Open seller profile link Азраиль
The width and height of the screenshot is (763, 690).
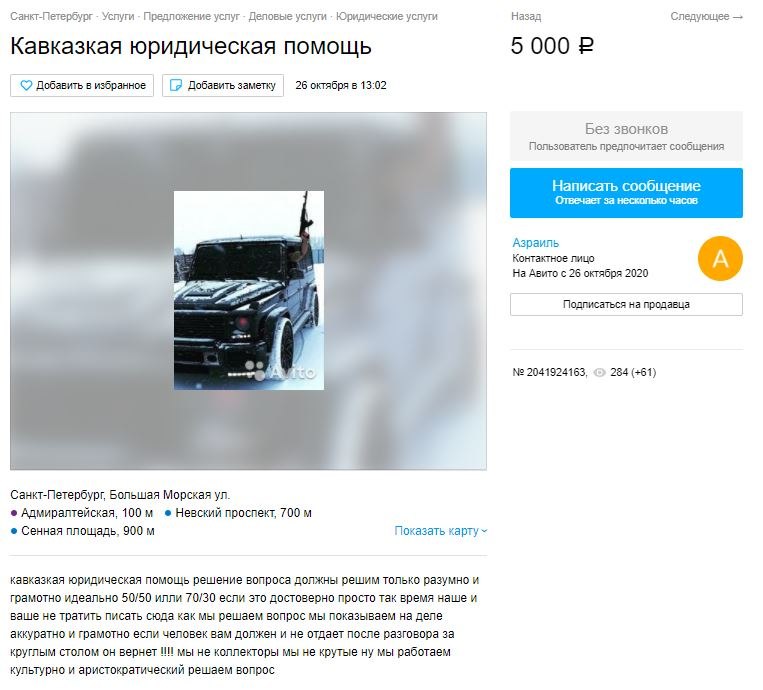click(535, 243)
